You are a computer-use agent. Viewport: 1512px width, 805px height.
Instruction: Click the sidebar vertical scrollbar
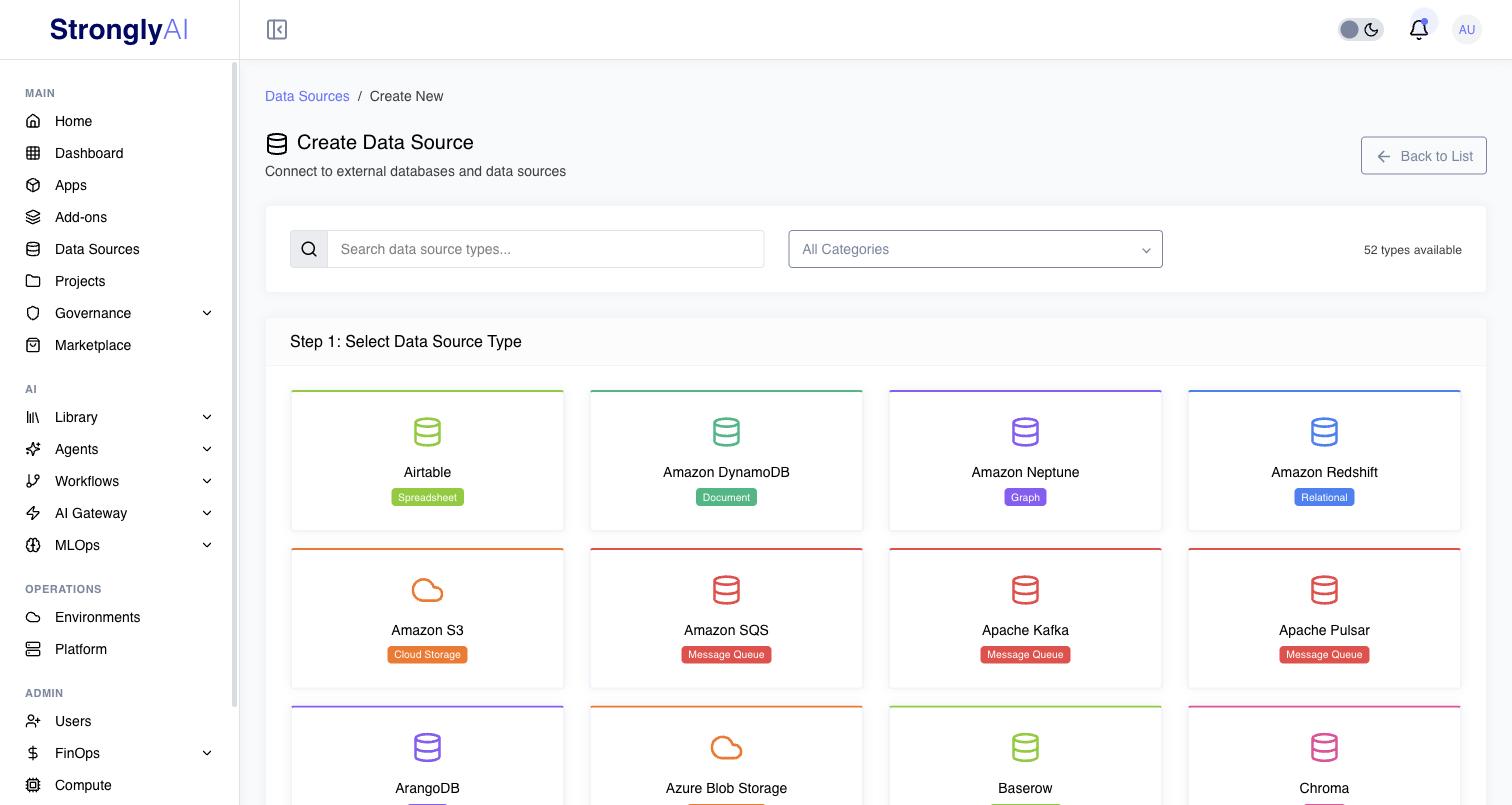[x=234, y=384]
